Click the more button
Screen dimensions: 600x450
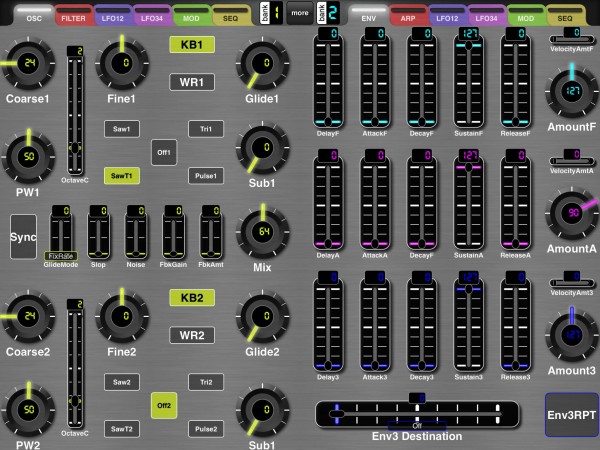click(x=300, y=13)
